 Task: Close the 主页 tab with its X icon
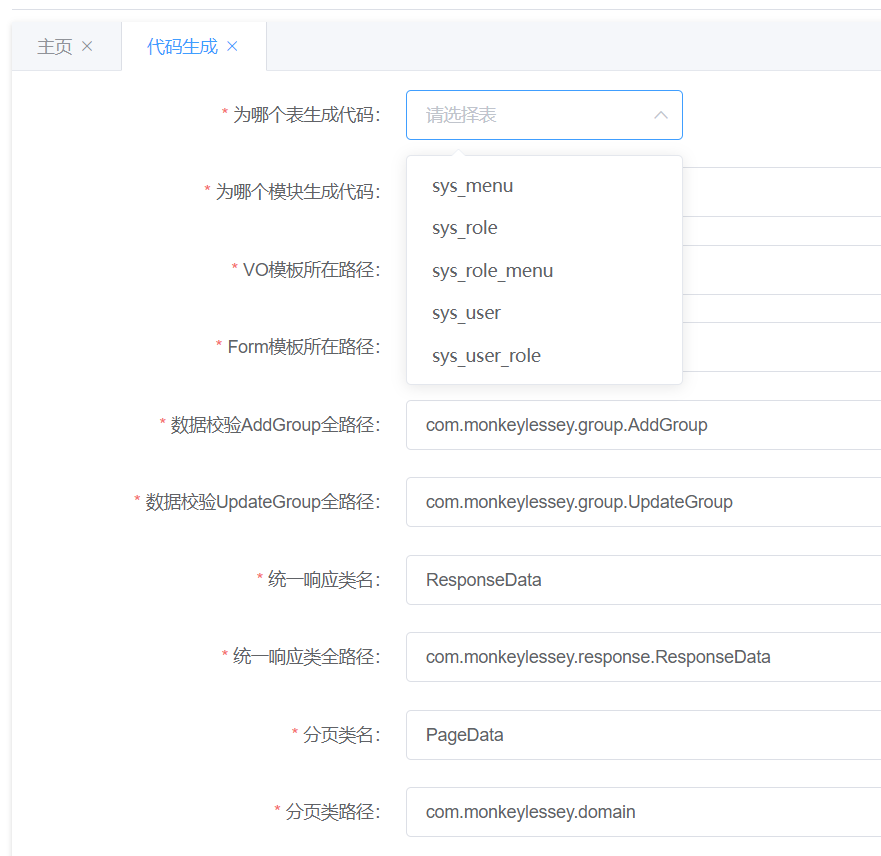point(87,46)
